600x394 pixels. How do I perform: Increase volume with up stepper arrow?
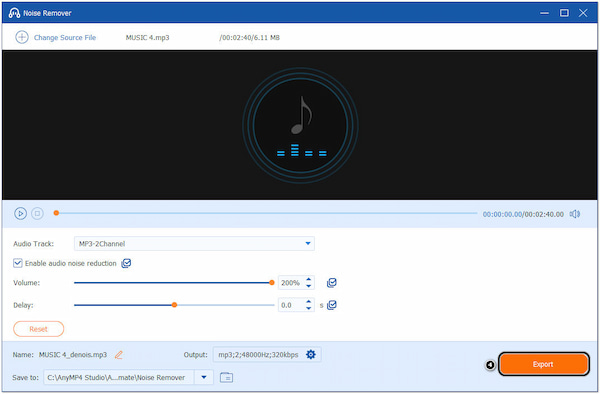tap(308, 280)
